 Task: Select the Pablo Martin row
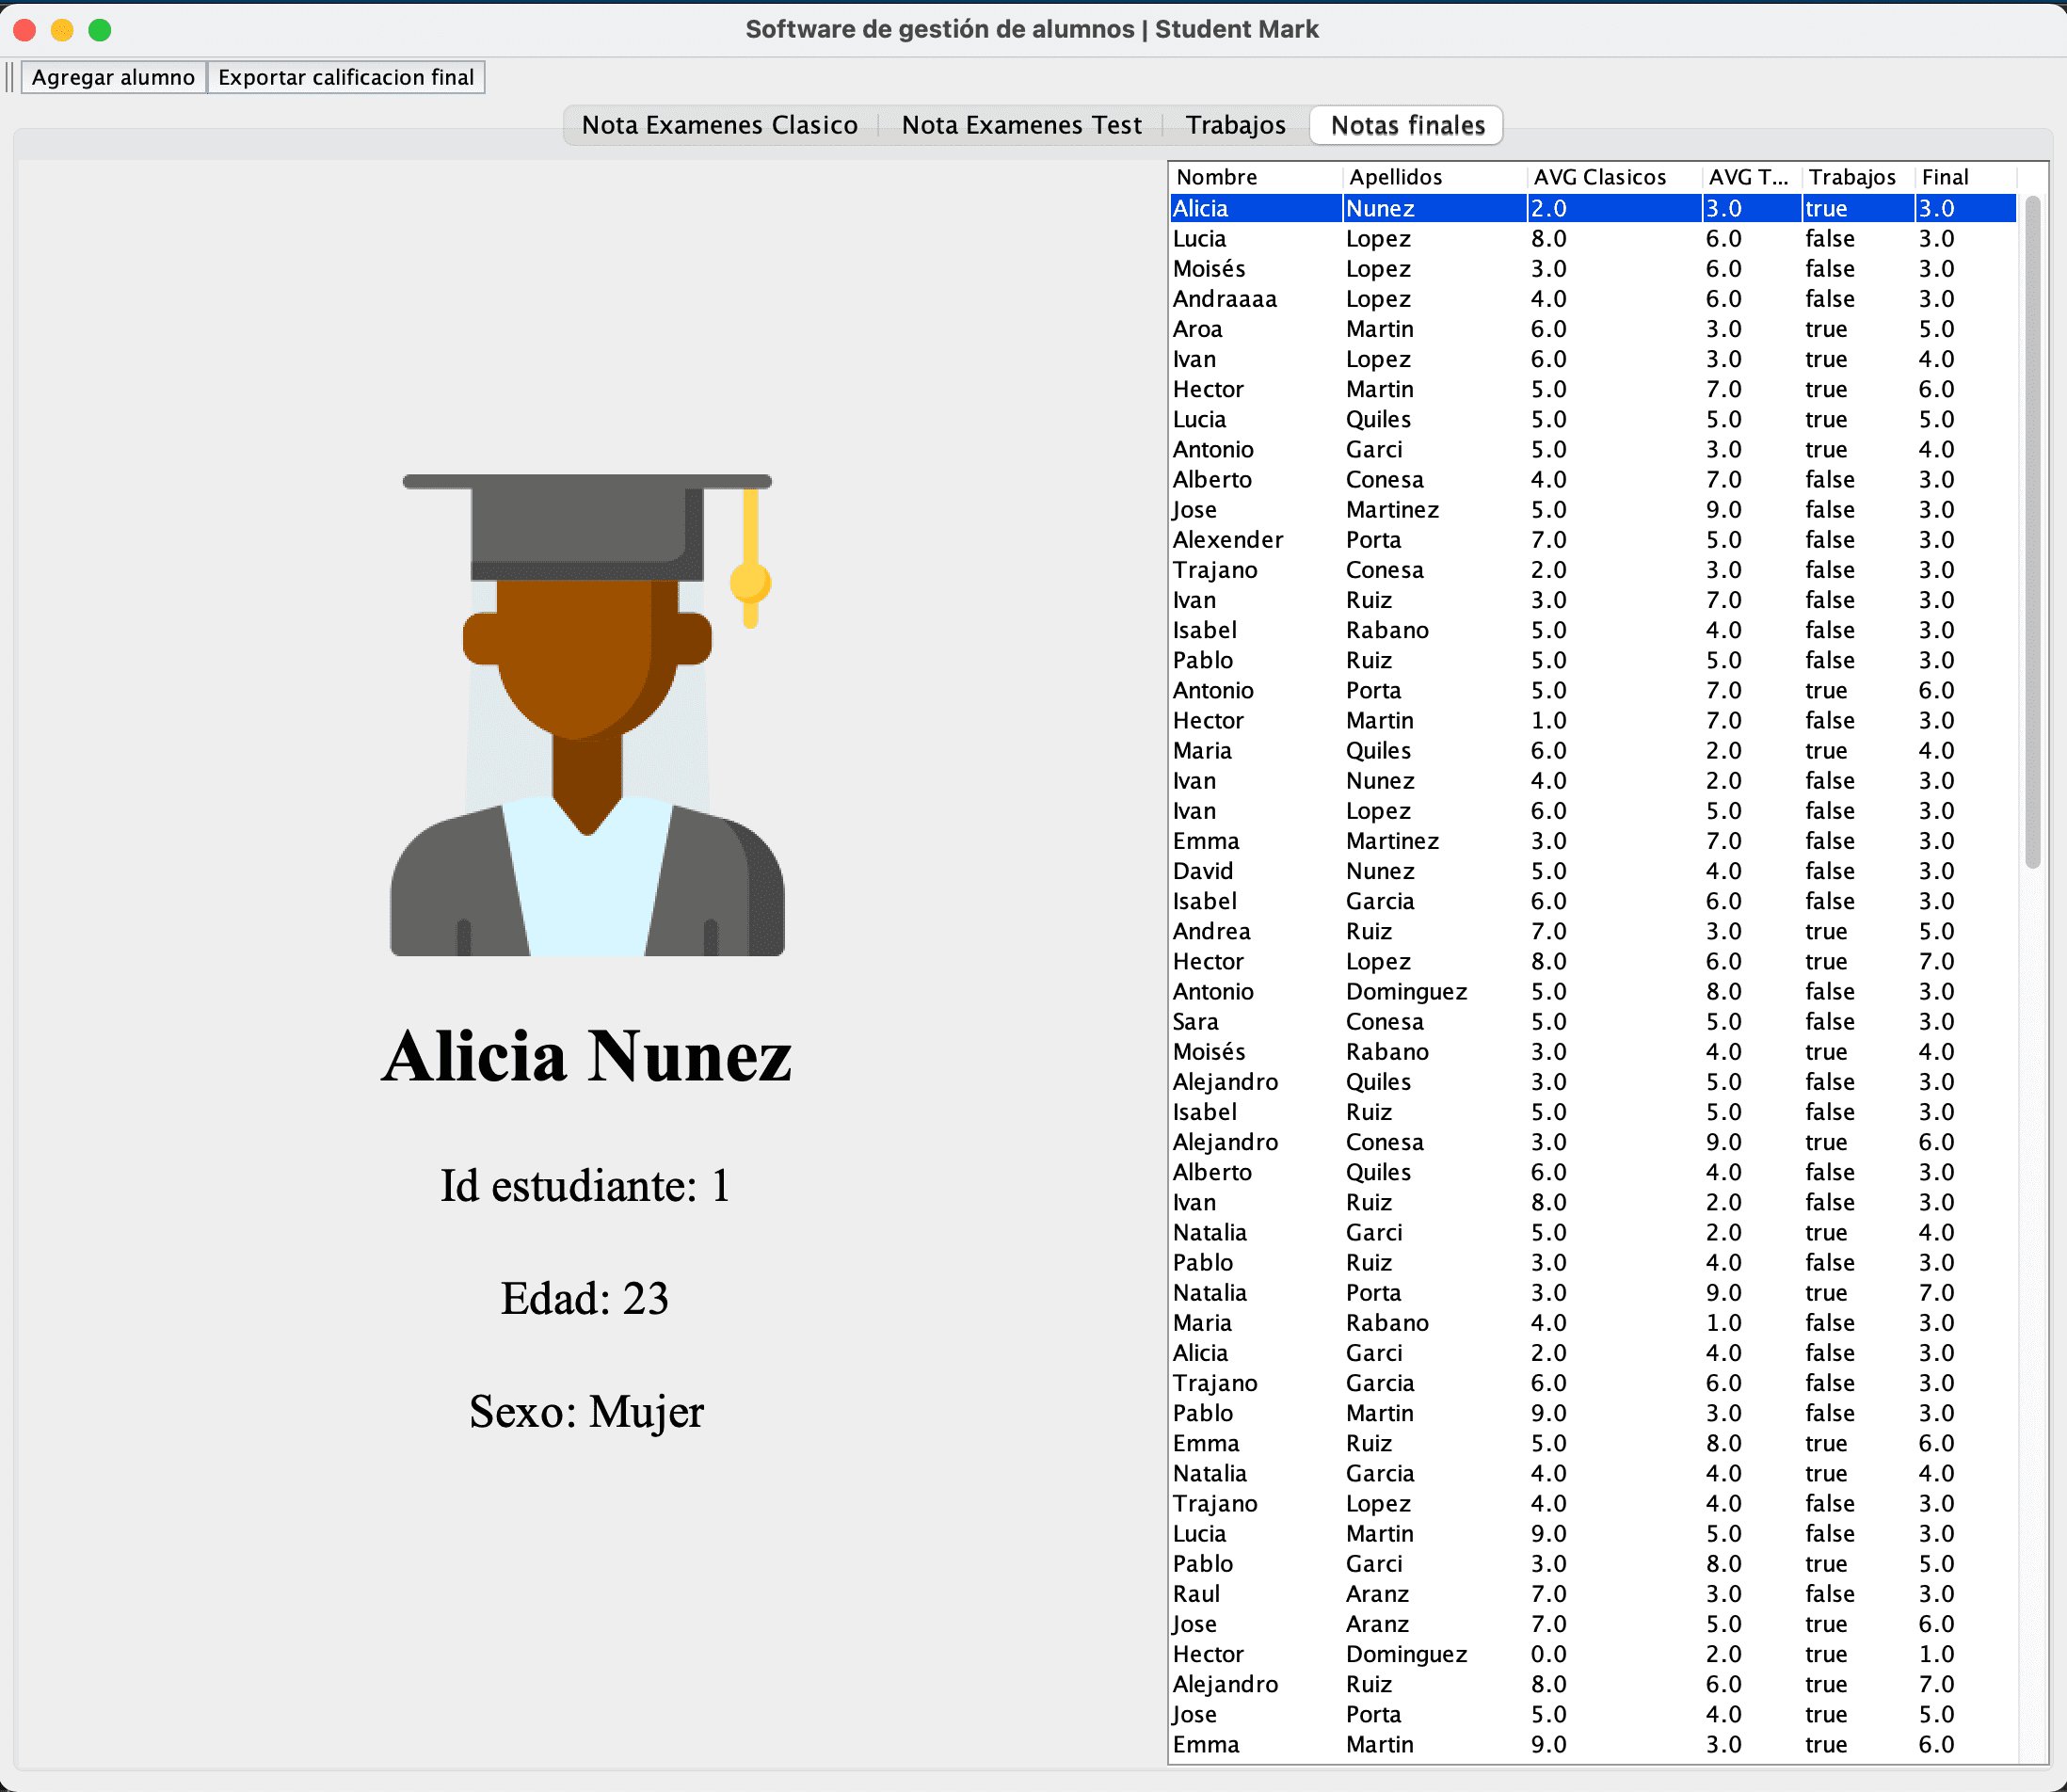tap(1593, 1413)
